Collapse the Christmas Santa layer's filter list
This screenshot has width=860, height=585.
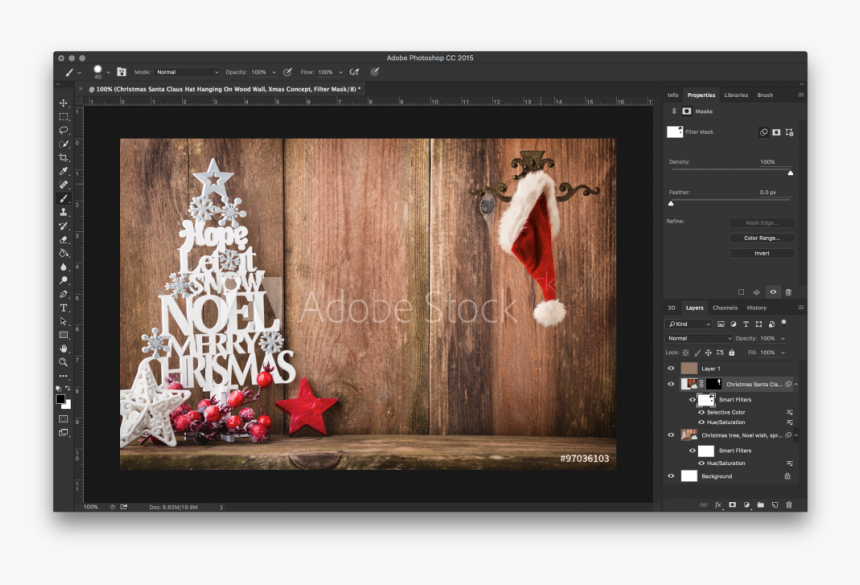(x=796, y=384)
